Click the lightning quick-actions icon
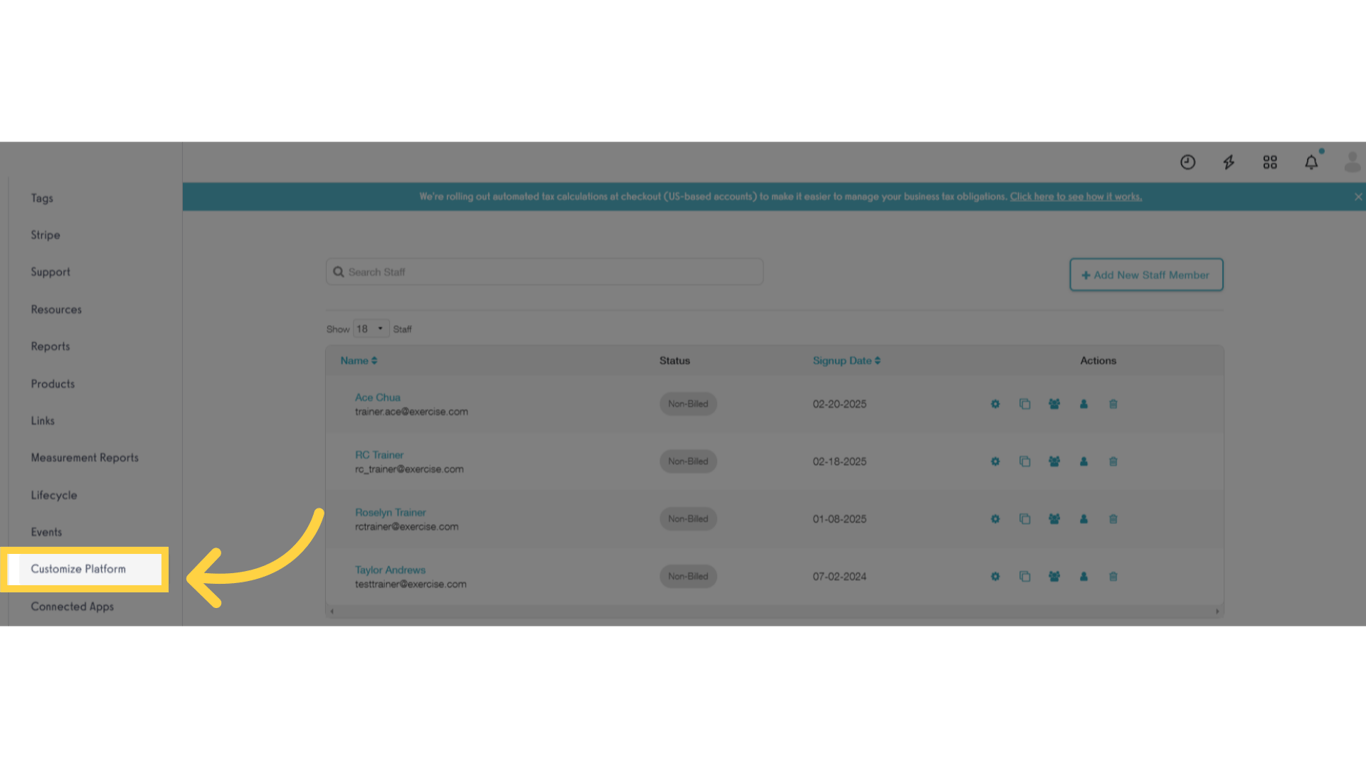Screen dimensions: 1366x768 point(1228,161)
